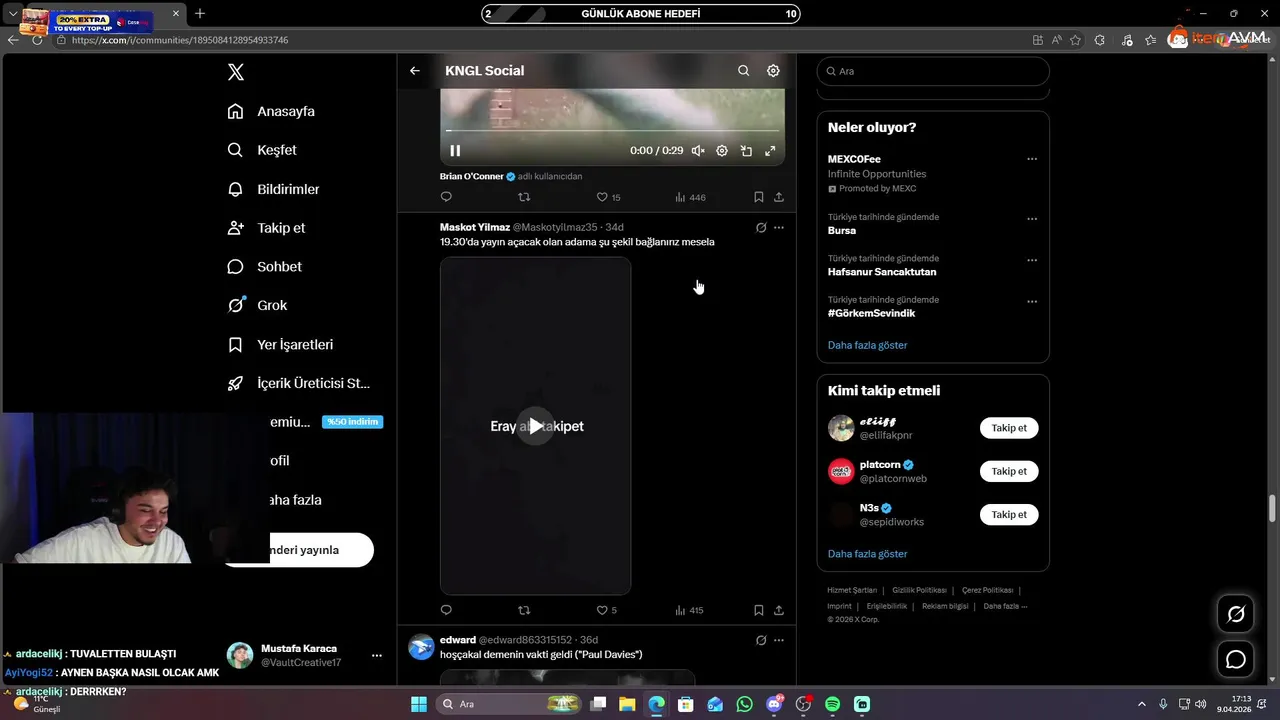This screenshot has height=720, width=1280.
Task: Follow platcorn with Takip et
Action: tap(1009, 471)
